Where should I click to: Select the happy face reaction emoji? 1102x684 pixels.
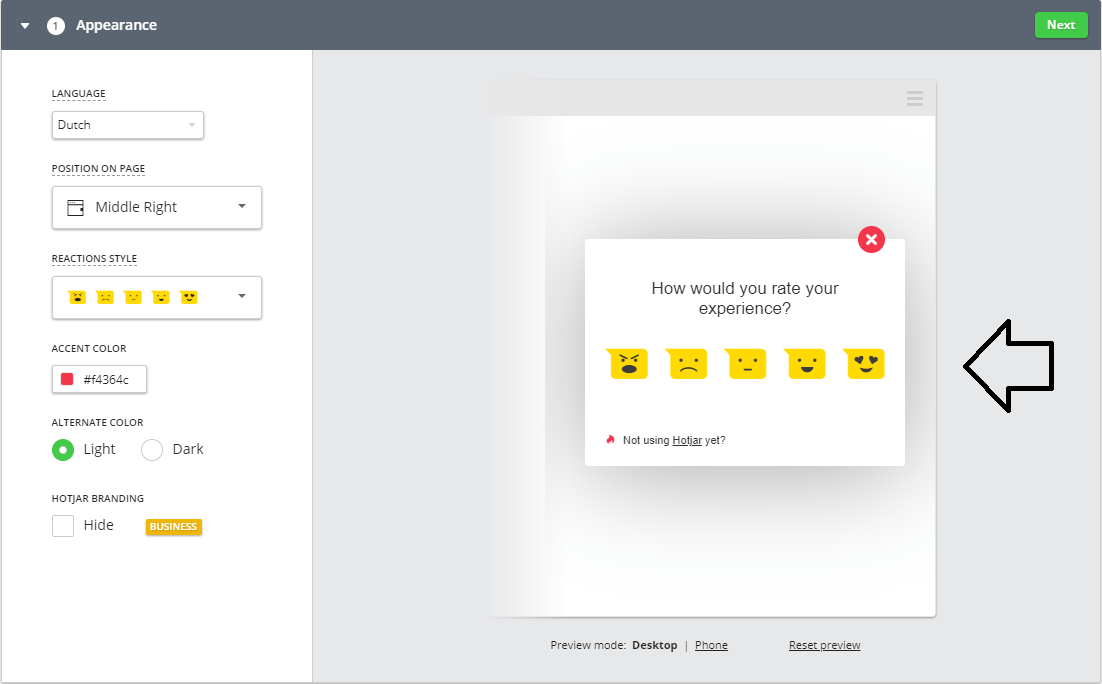[x=805, y=364]
